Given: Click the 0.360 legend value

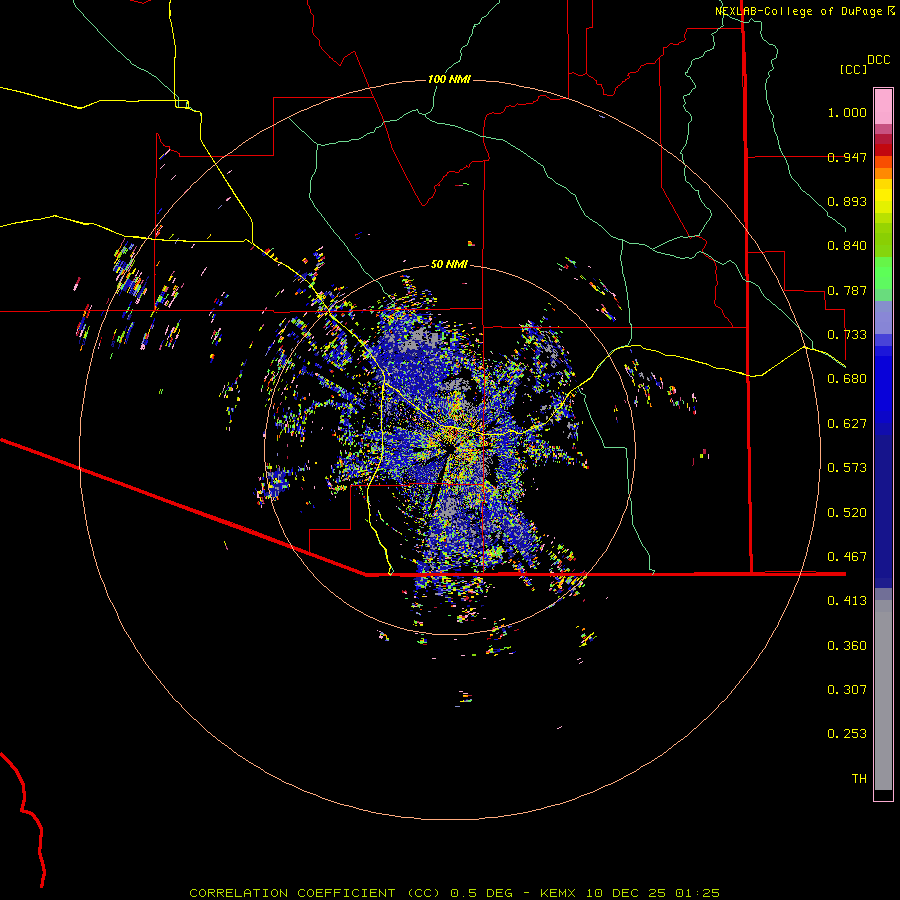Looking at the screenshot, I should tap(847, 646).
